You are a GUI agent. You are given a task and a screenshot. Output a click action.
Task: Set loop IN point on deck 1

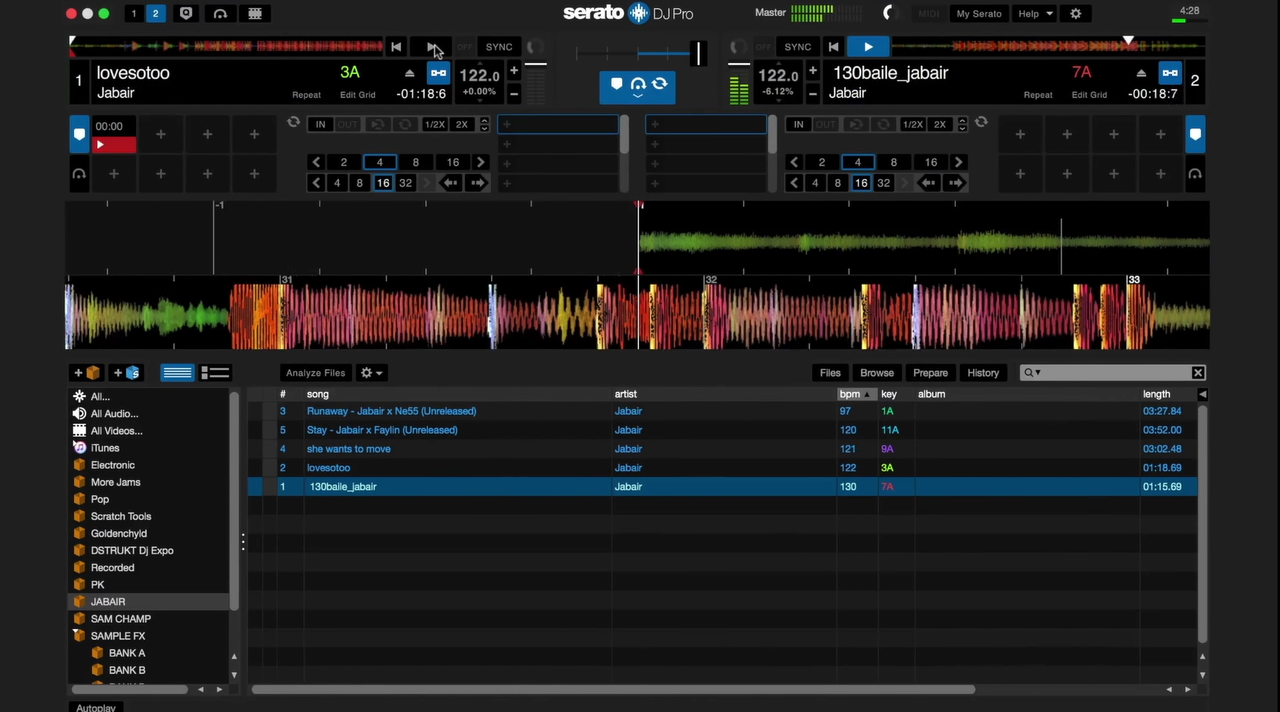(x=320, y=125)
